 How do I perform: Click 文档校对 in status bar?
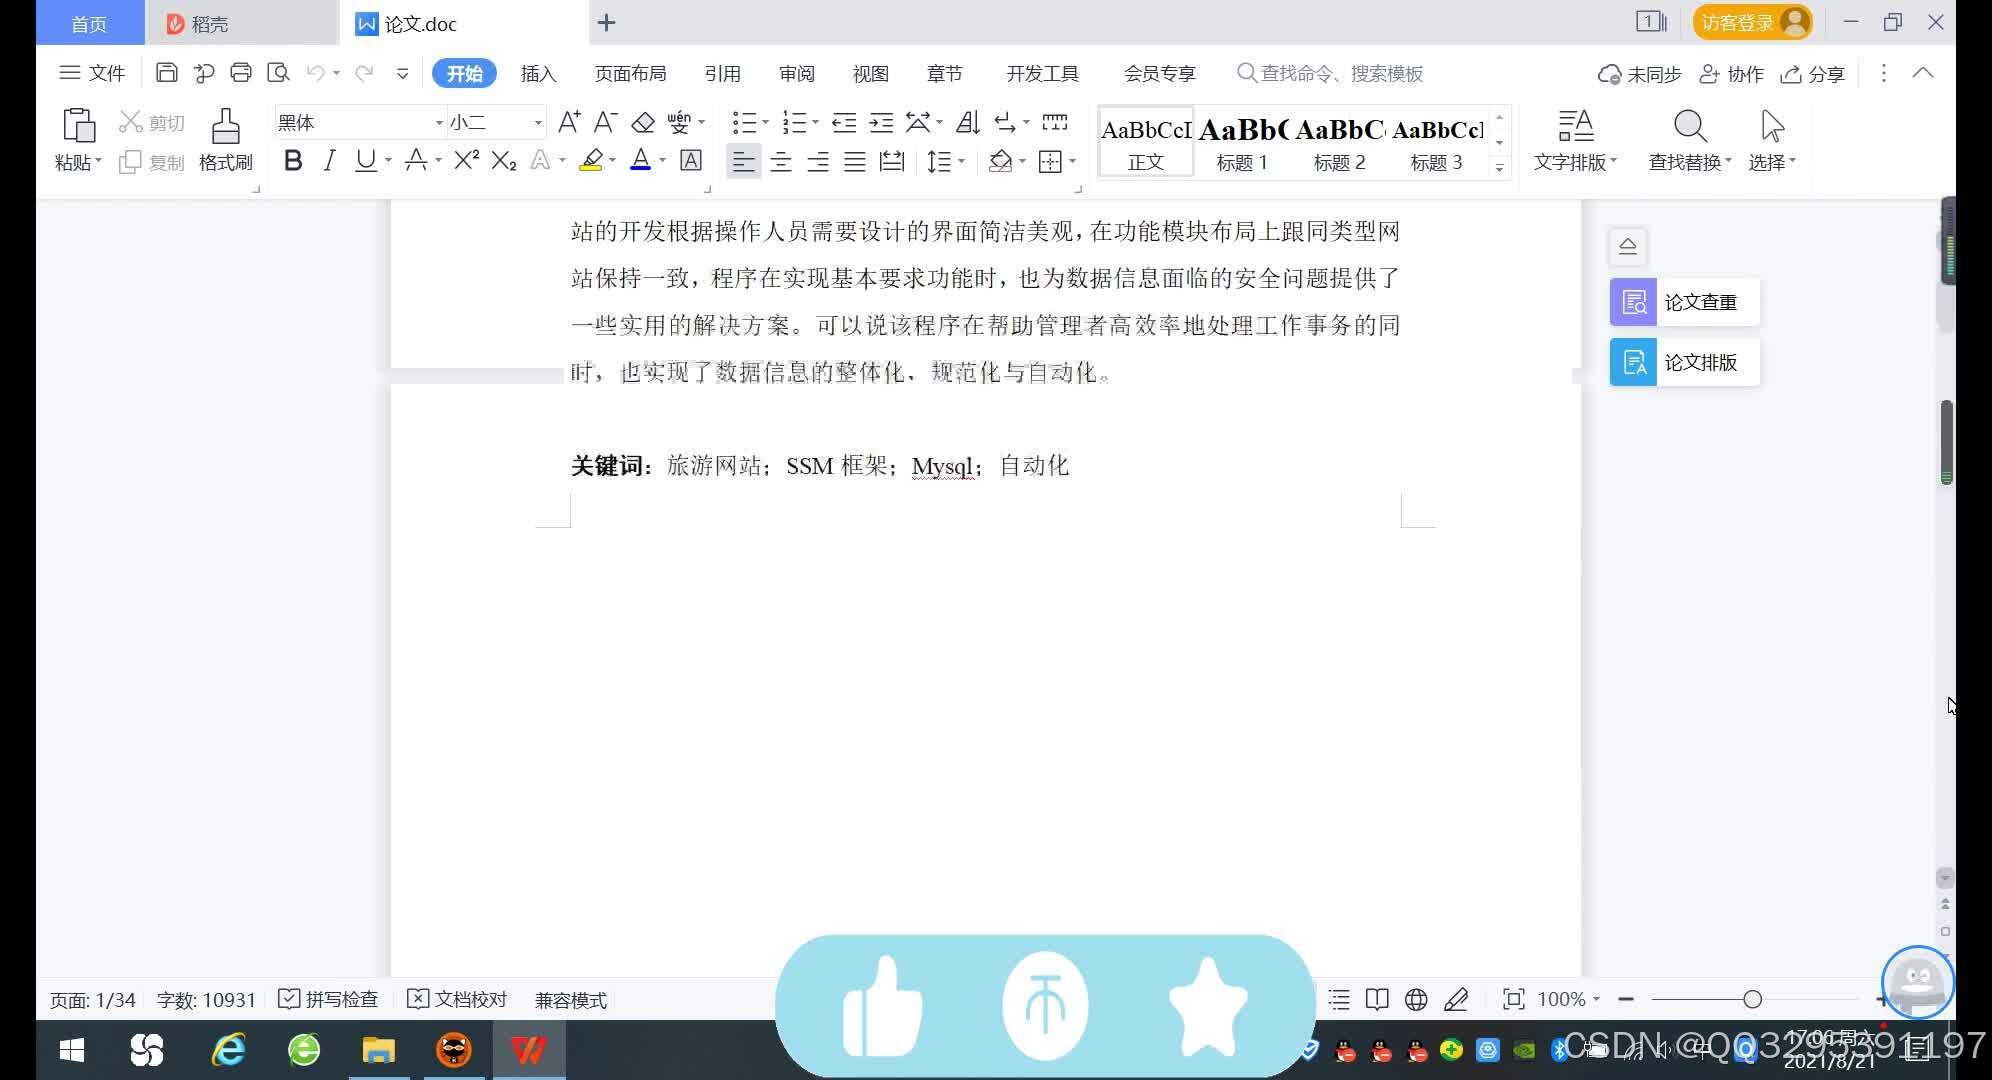pyautogui.click(x=457, y=999)
